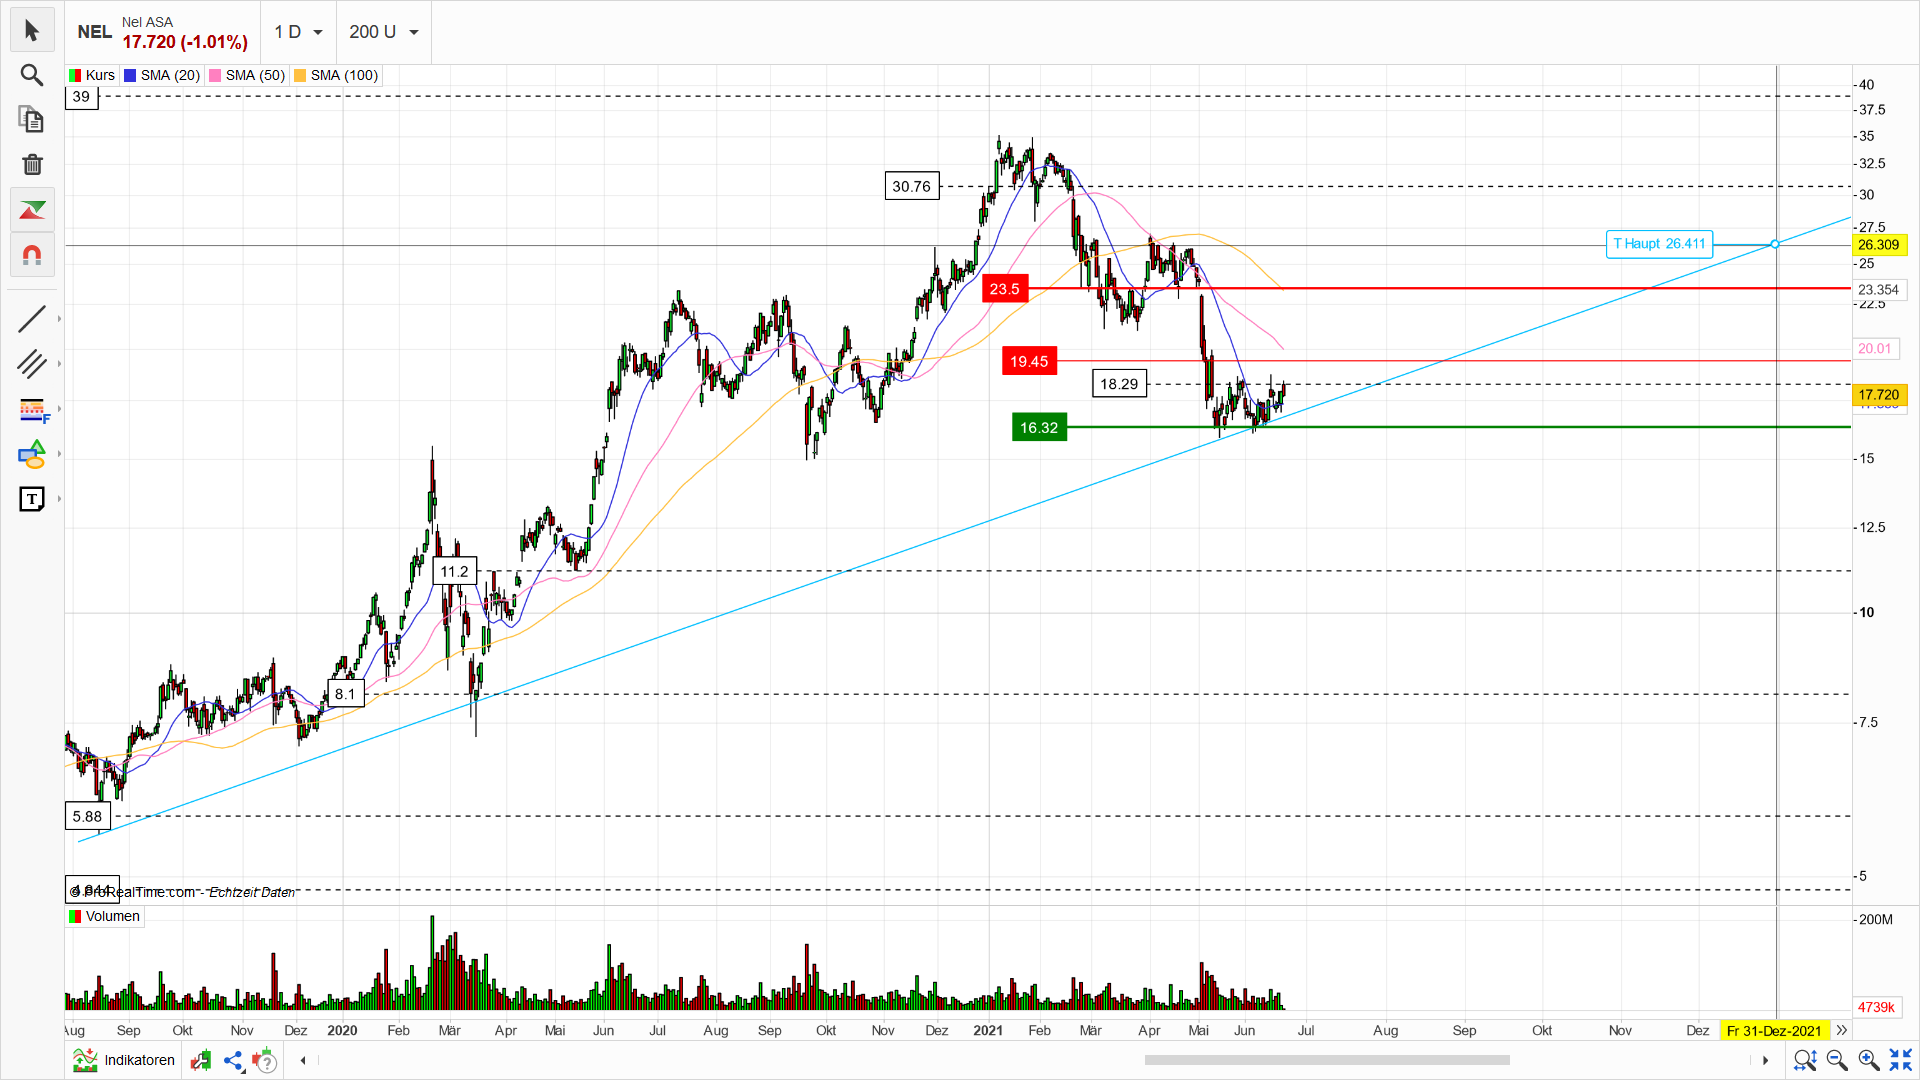The image size is (1920, 1080).
Task: Open the 200 U units dropdown
Action: coord(383,32)
